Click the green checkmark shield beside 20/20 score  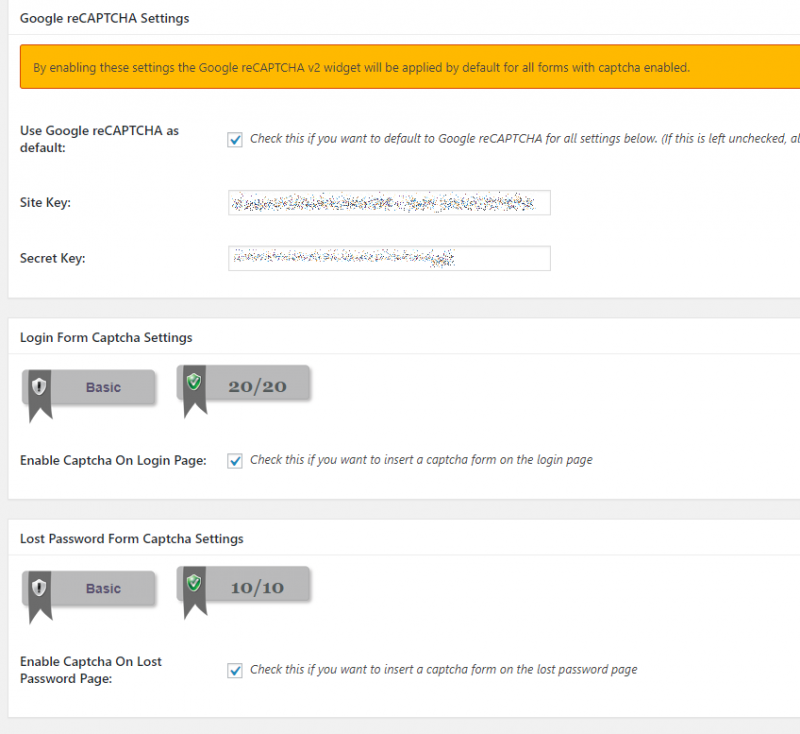[x=193, y=381]
